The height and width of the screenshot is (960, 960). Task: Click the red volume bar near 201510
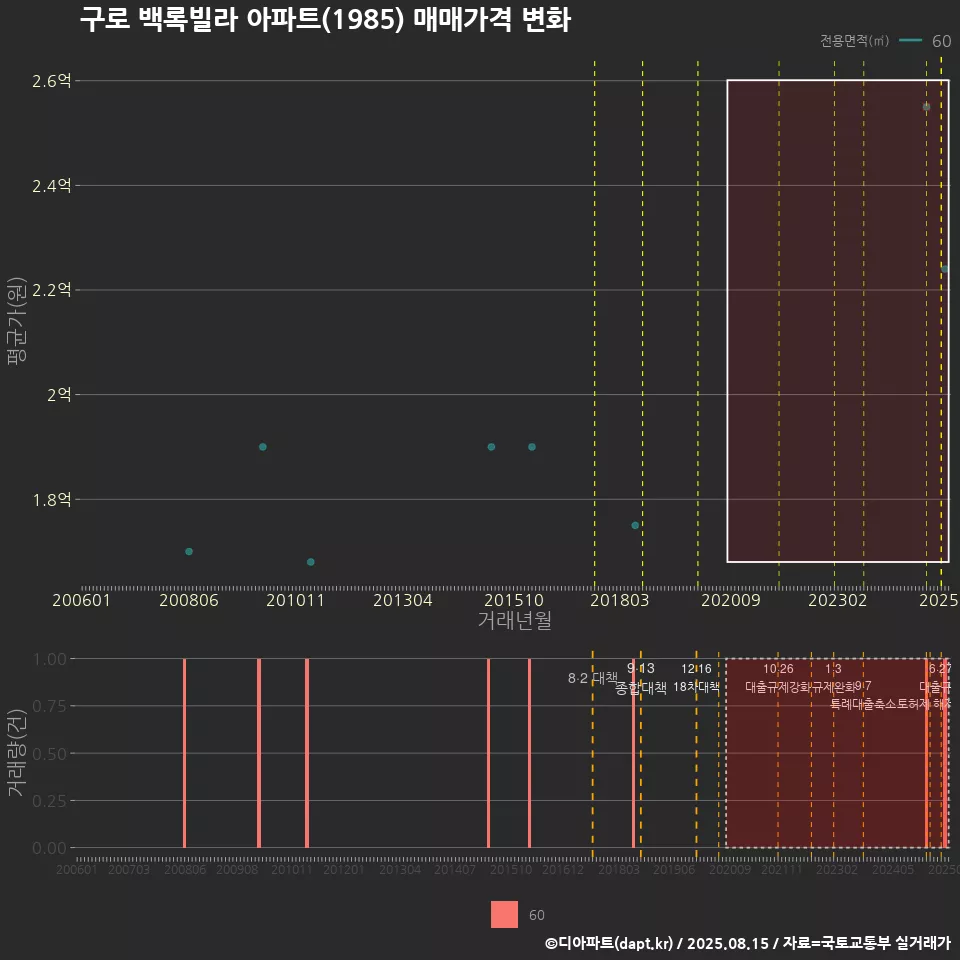[530, 753]
